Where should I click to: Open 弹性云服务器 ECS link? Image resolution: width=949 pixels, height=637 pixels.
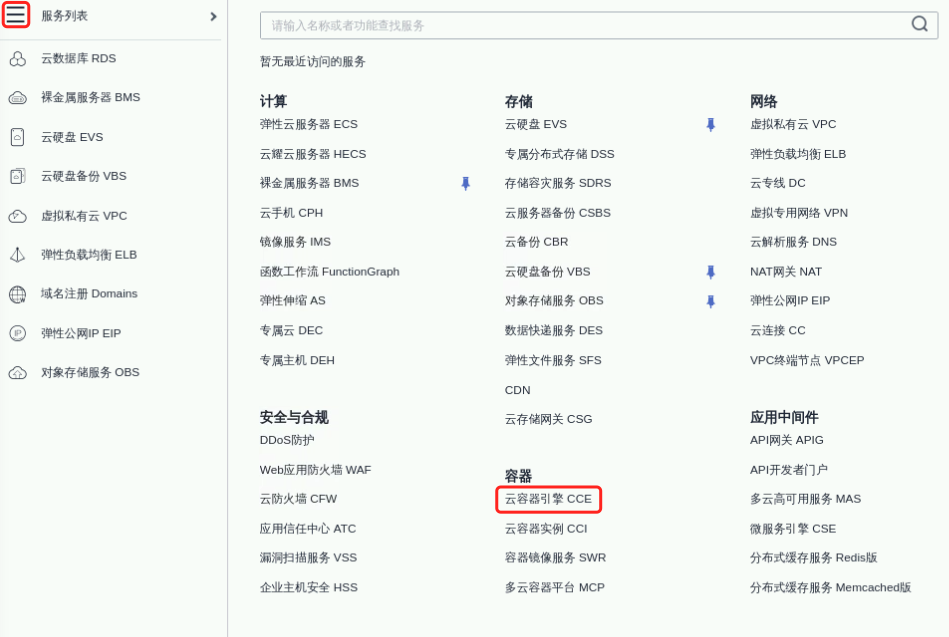click(x=308, y=125)
